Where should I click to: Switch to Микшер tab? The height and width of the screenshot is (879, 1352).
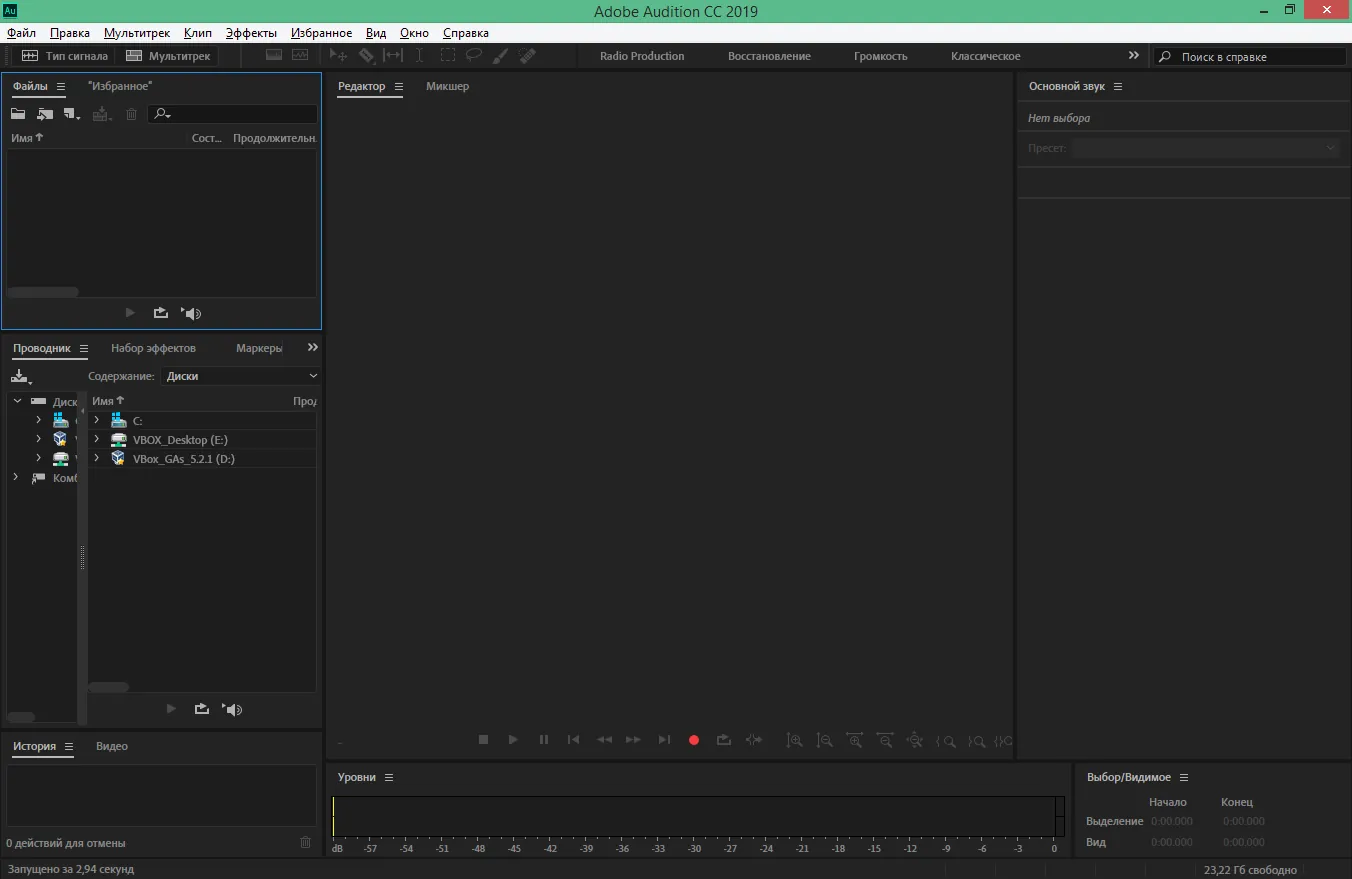coord(447,86)
